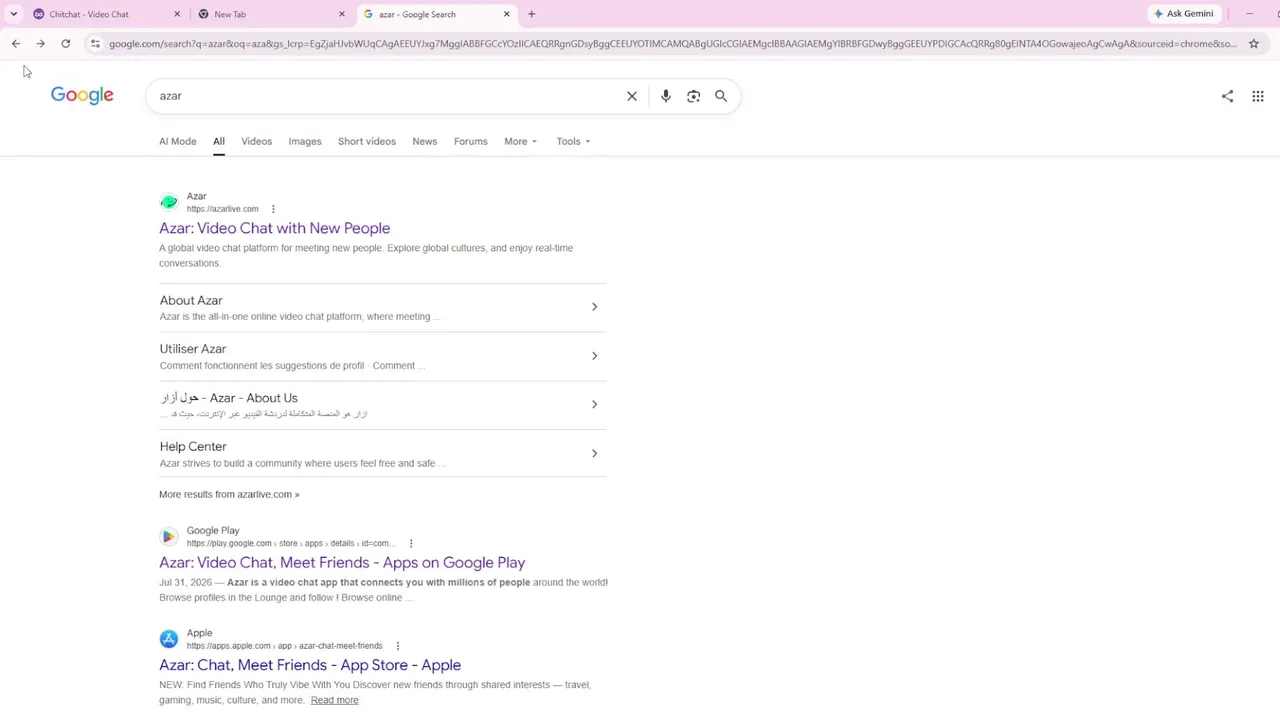1280x720 pixels.
Task: Open Azar: Video Chat with New People
Action: (x=274, y=228)
